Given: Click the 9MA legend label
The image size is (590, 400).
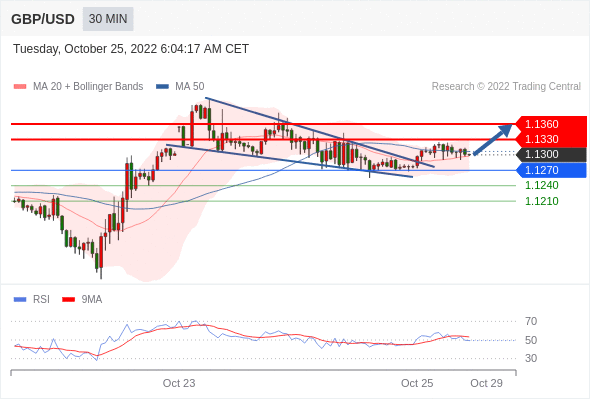Looking at the screenshot, I should [x=92, y=300].
